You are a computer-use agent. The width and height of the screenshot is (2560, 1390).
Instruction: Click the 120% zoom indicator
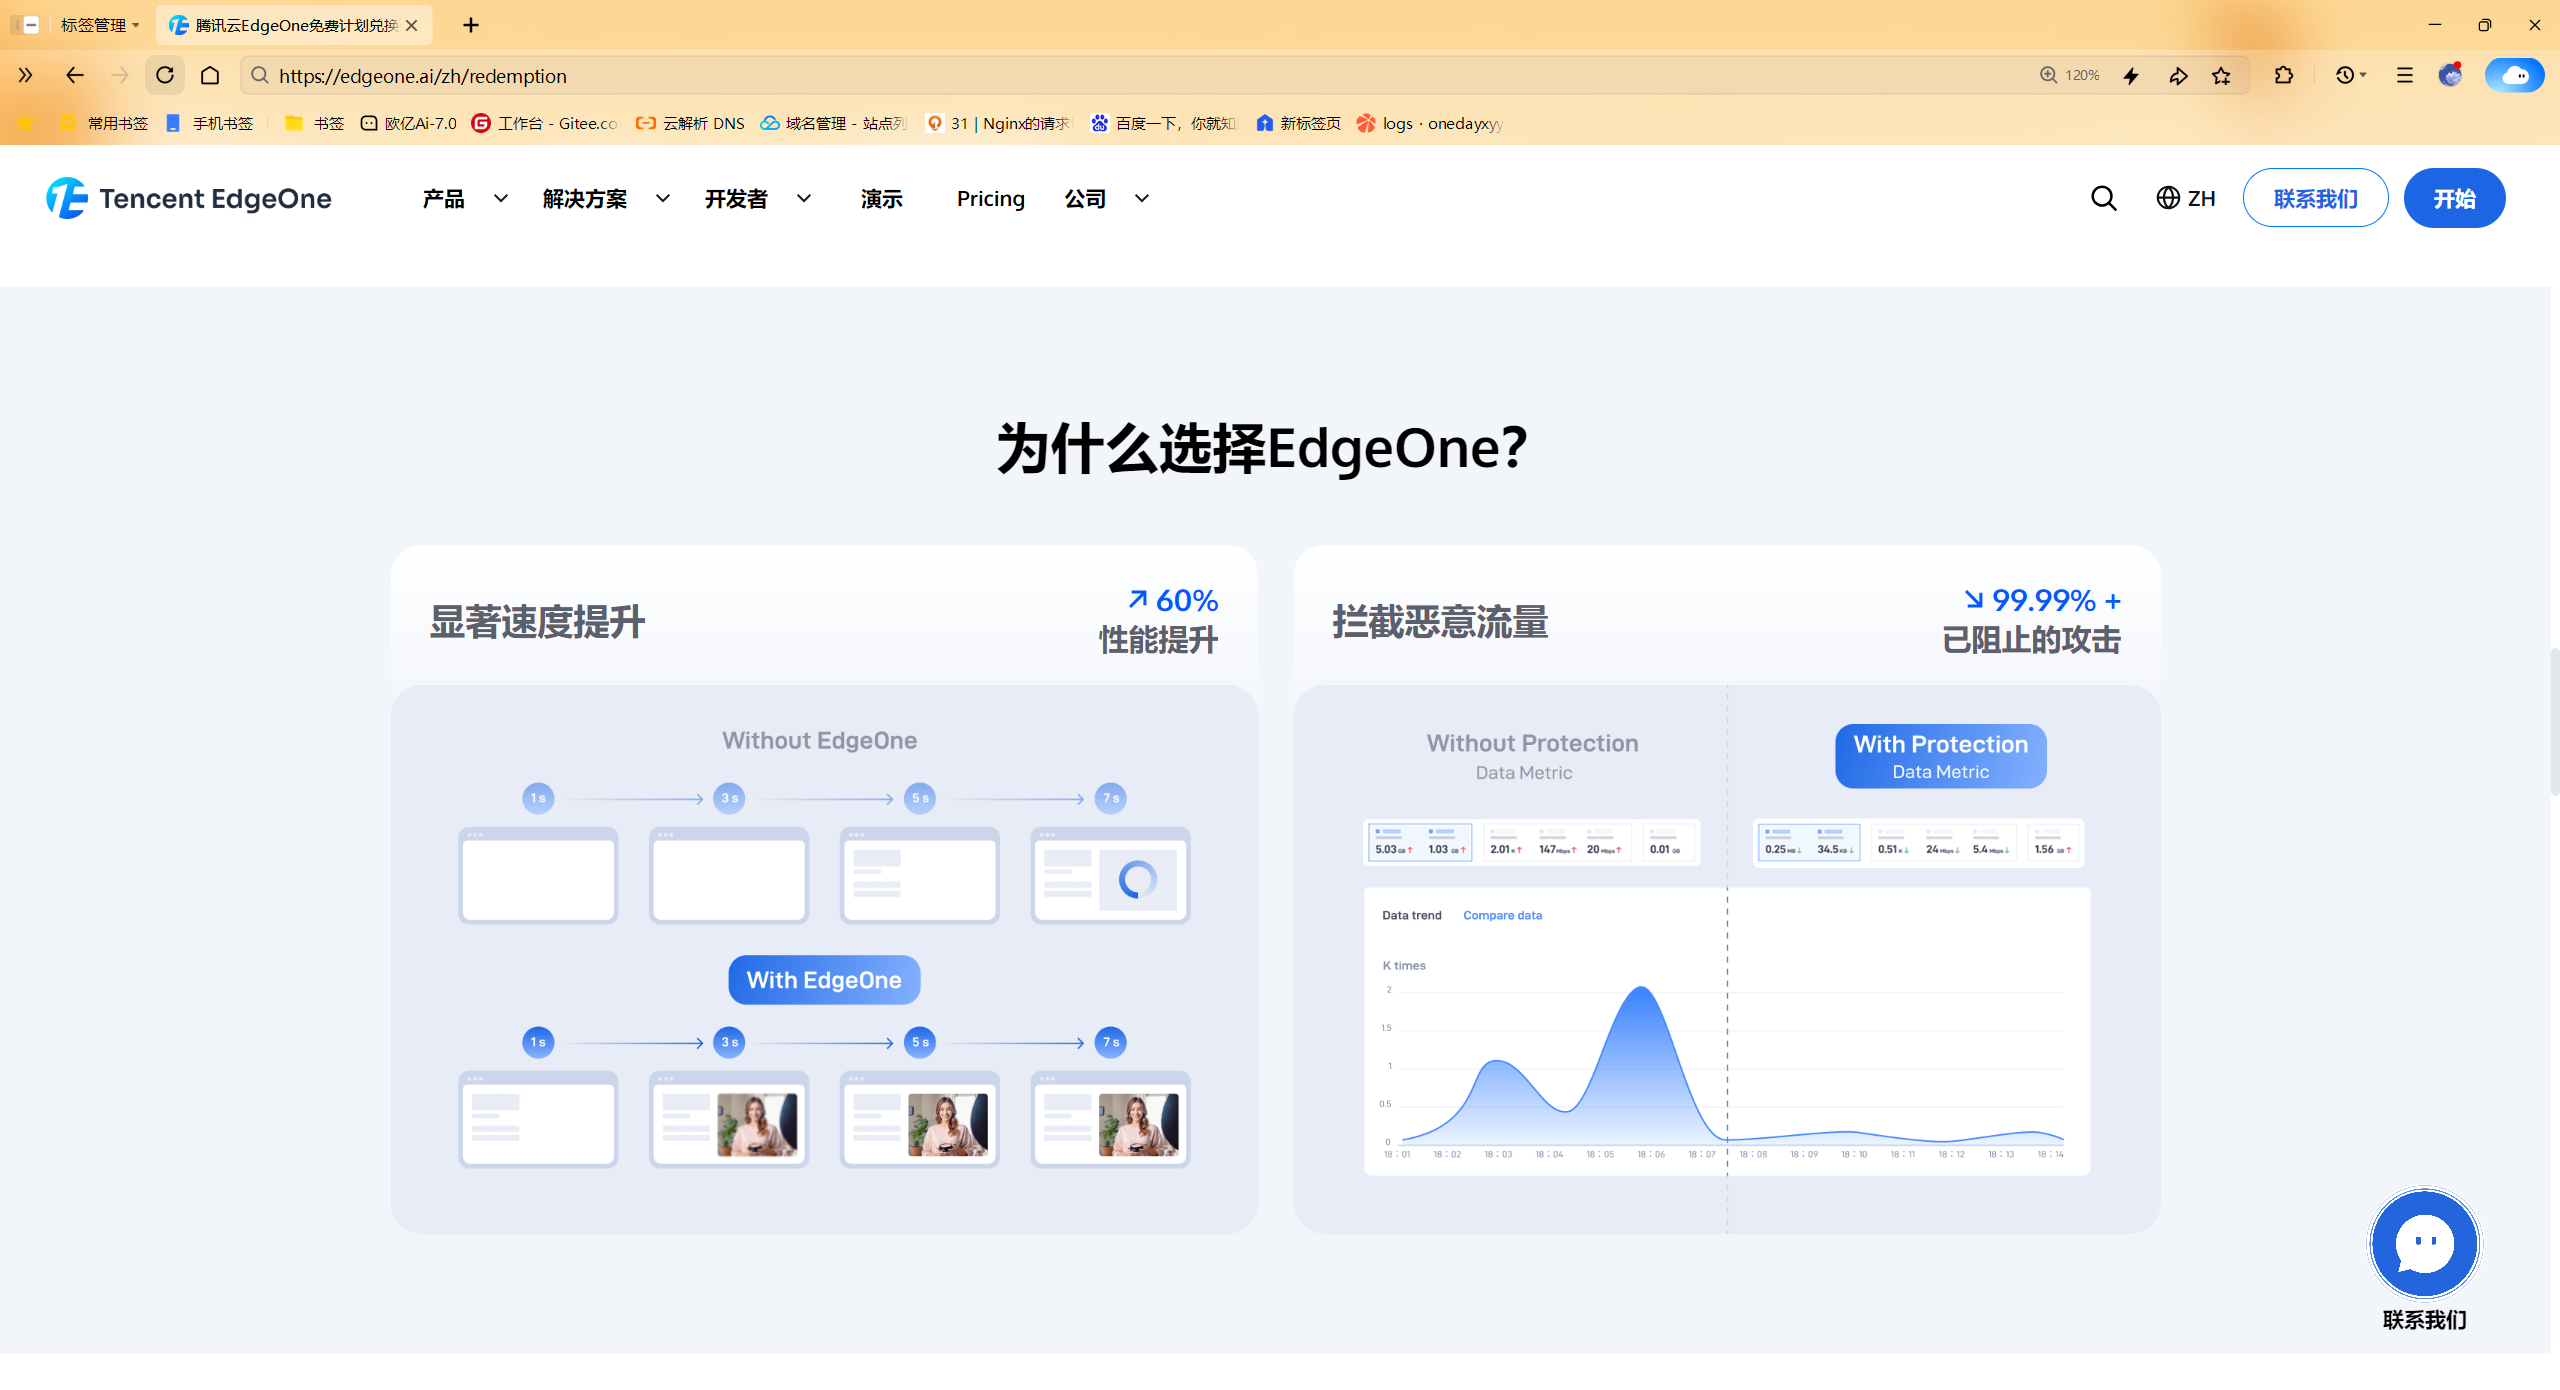2070,75
